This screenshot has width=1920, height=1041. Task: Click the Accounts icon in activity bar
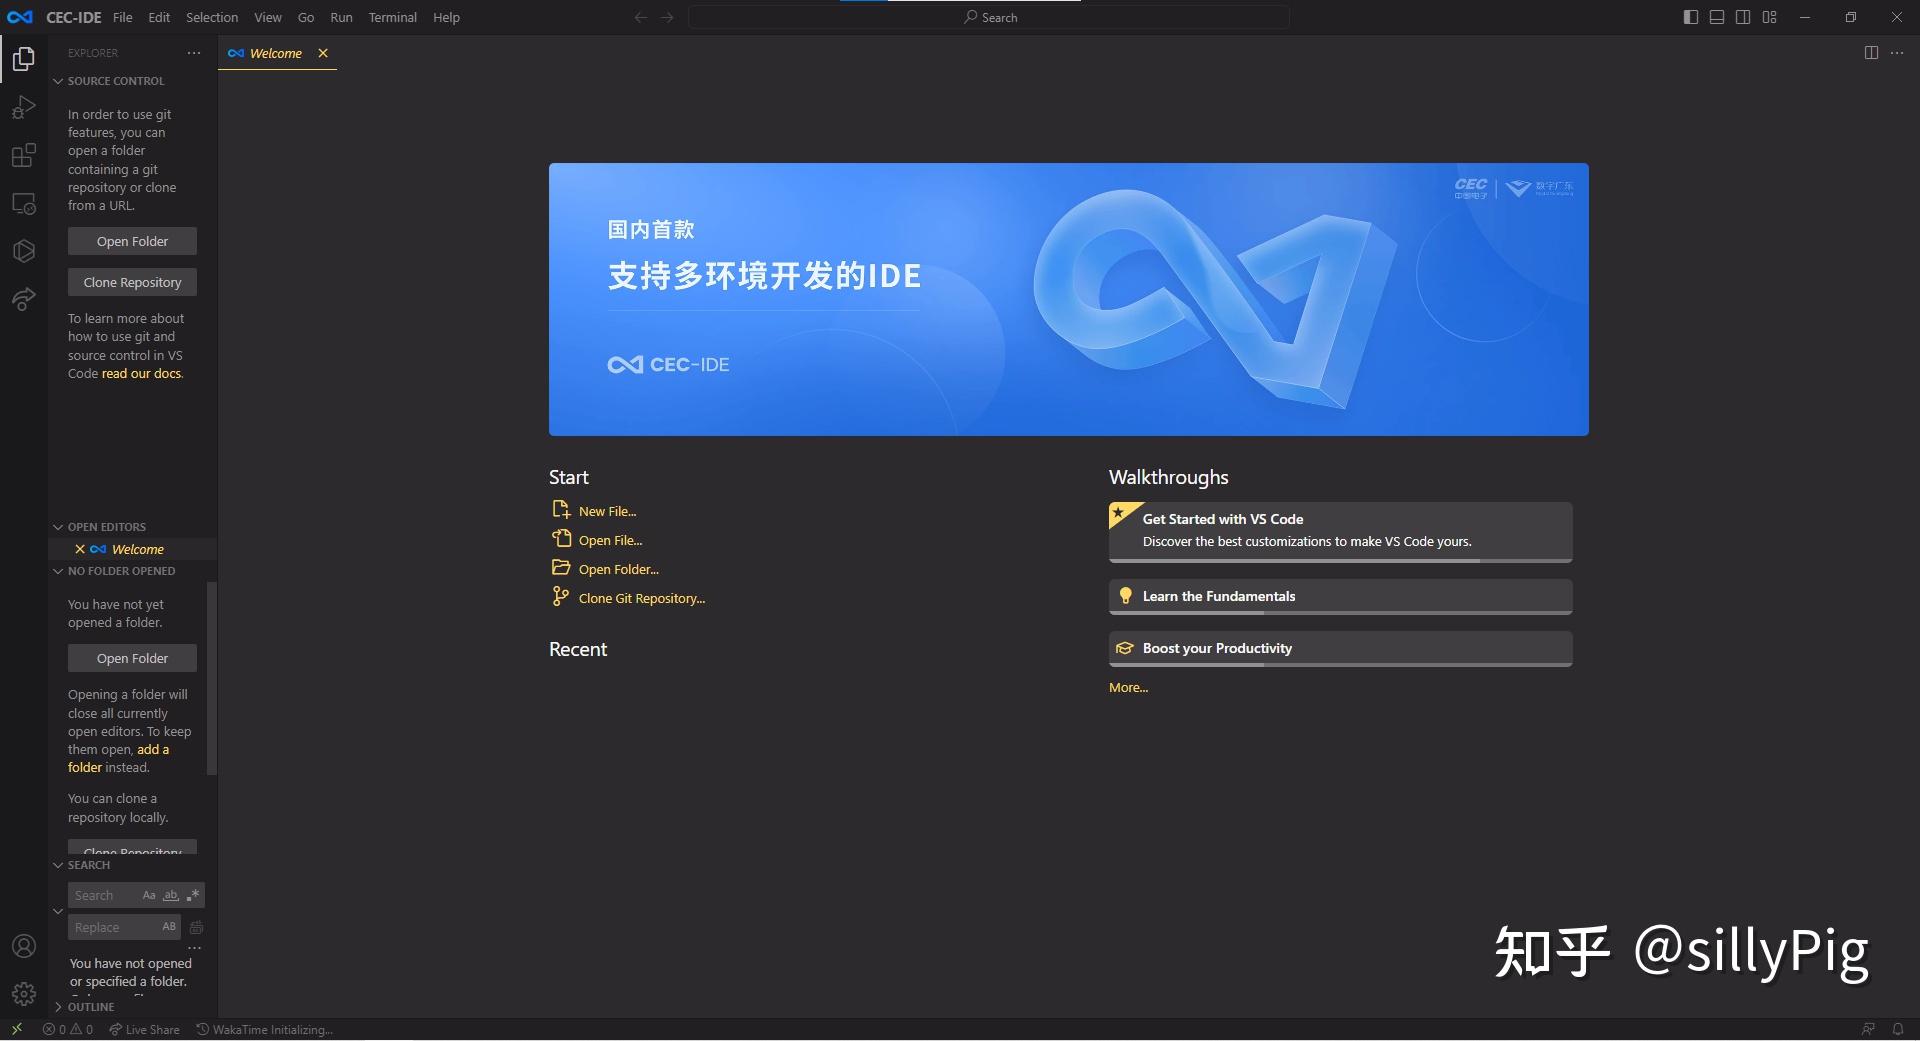(23, 946)
